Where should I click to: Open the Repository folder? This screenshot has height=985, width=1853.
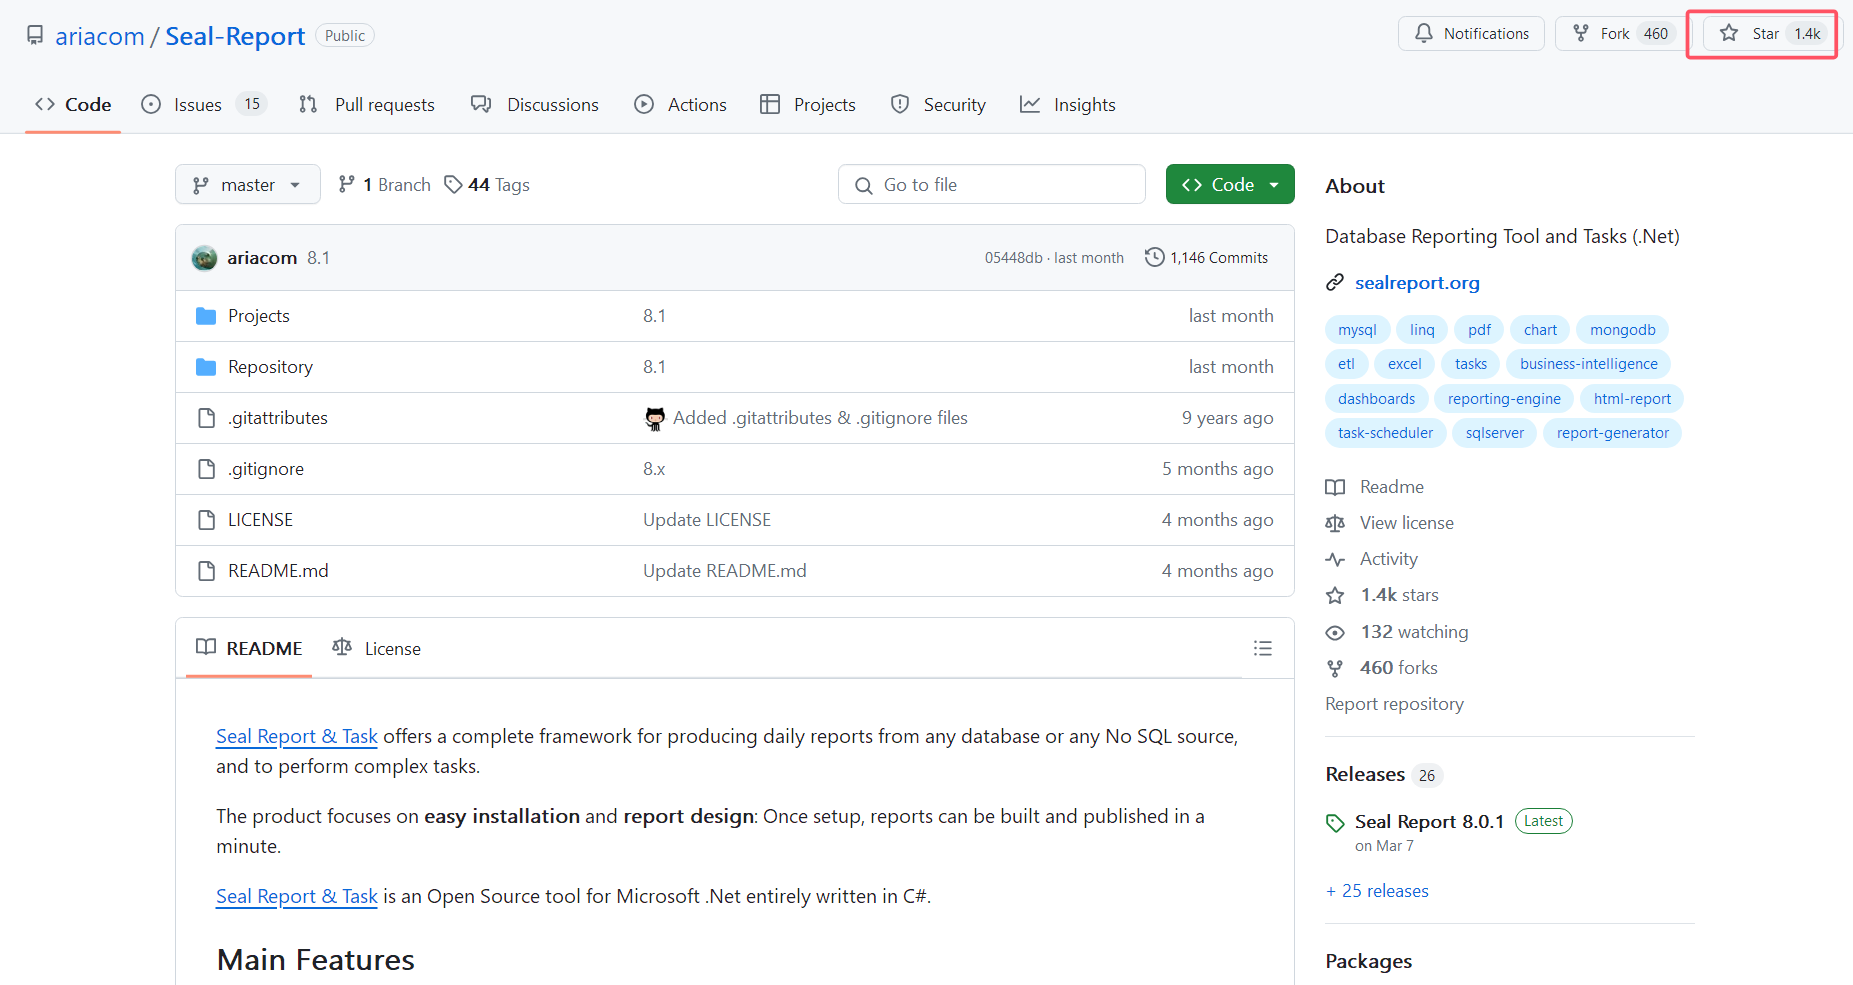pos(270,367)
